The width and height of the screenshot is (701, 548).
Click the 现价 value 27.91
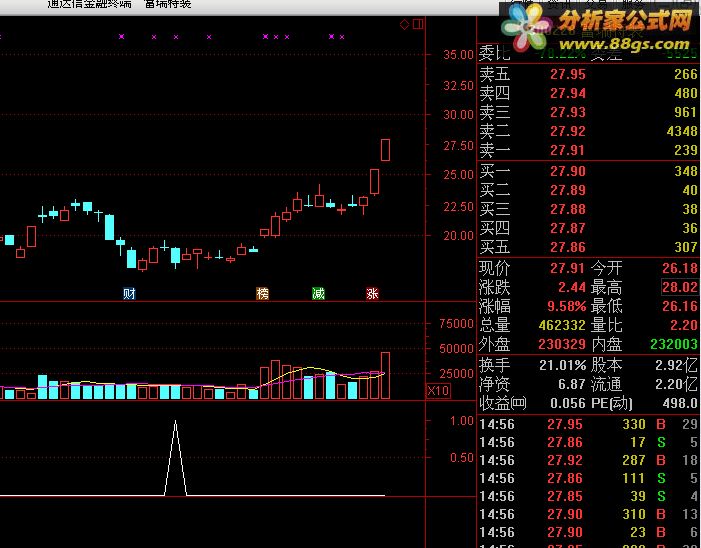coord(567,268)
